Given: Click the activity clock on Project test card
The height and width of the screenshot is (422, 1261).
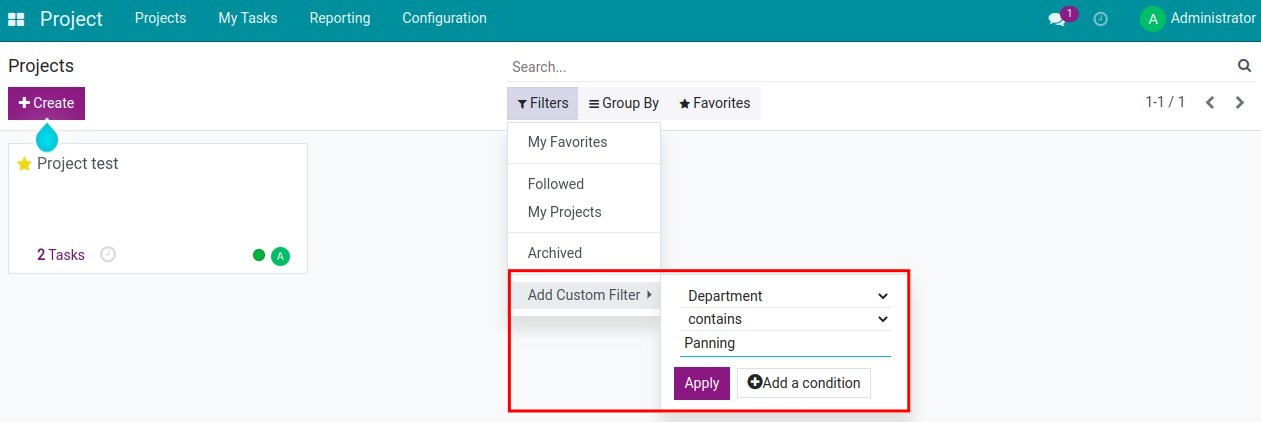Looking at the screenshot, I should 108,254.
